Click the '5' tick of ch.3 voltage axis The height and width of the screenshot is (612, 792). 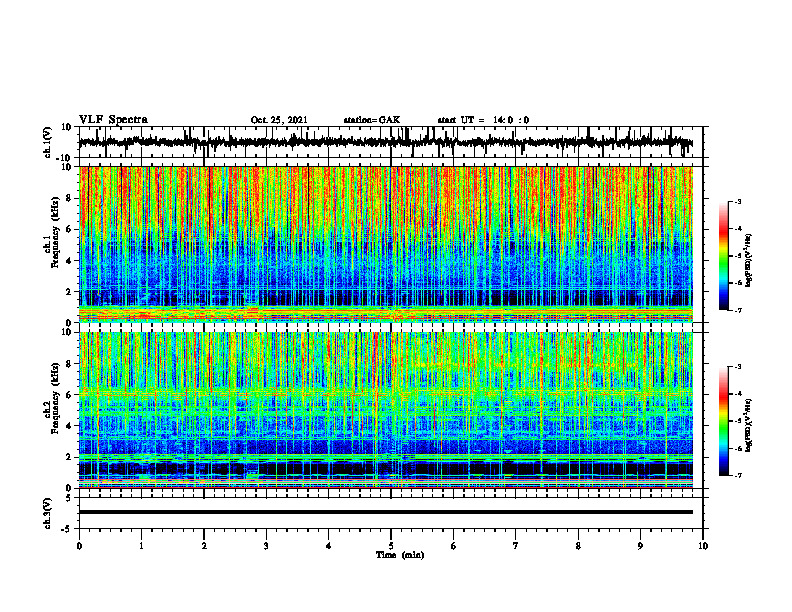coord(69,498)
